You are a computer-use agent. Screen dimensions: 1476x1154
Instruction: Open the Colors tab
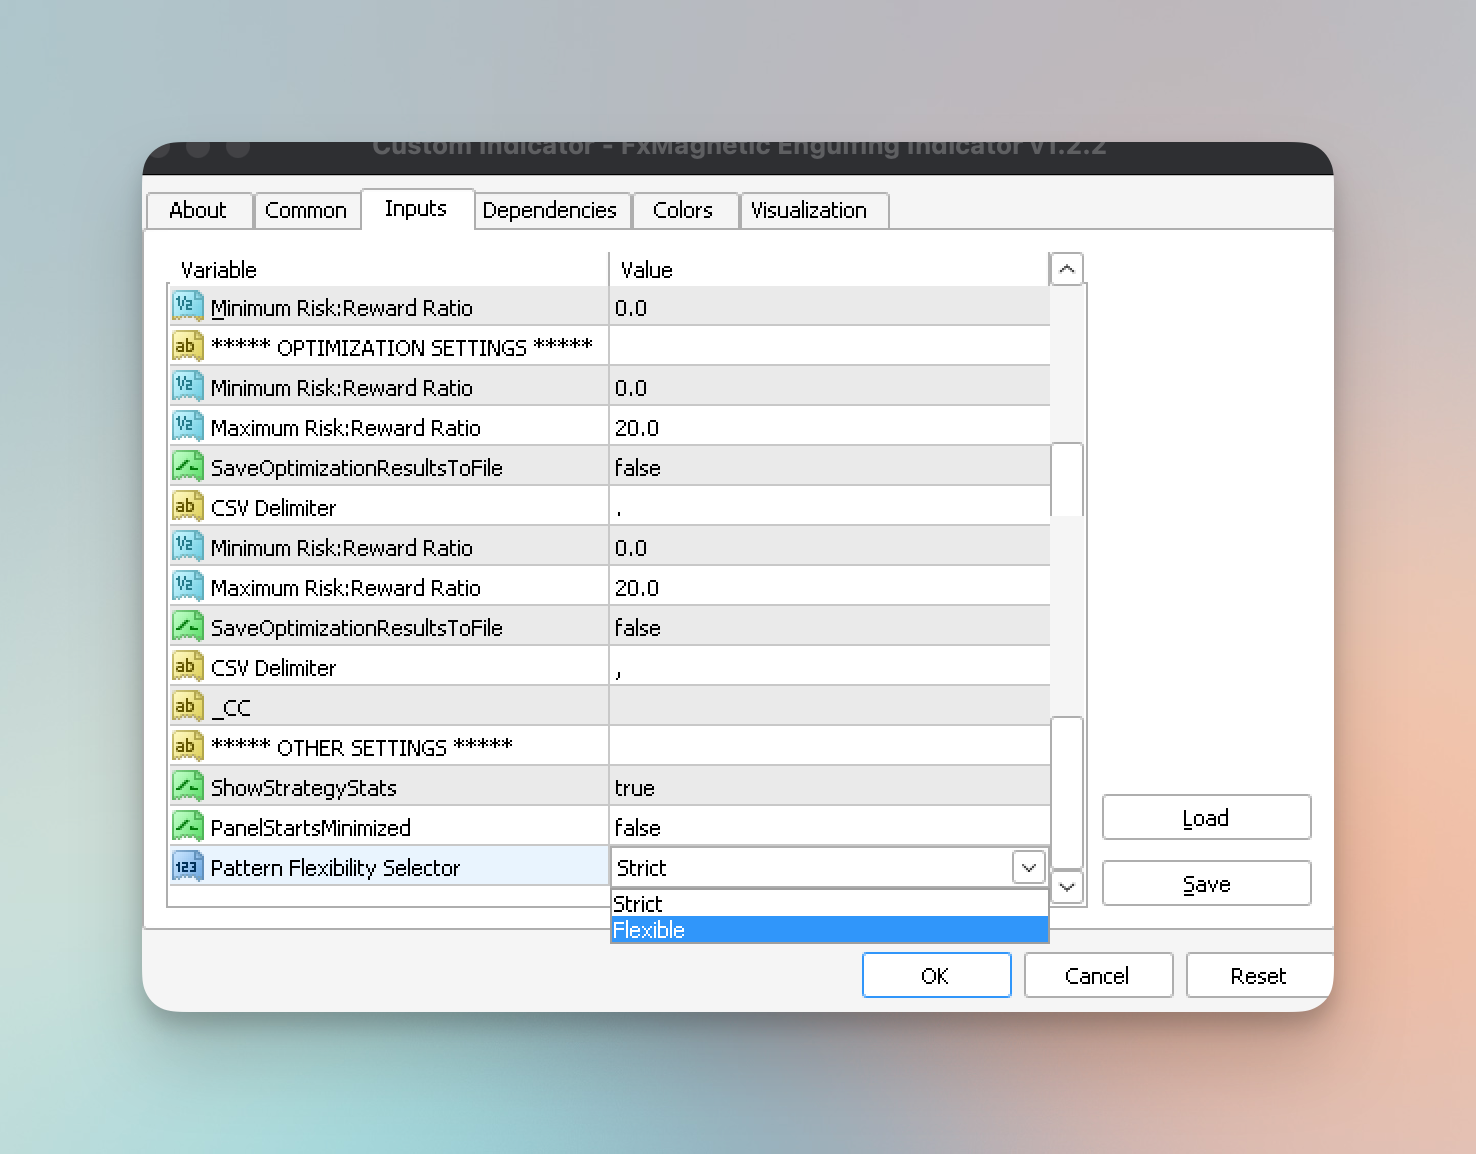pos(683,210)
